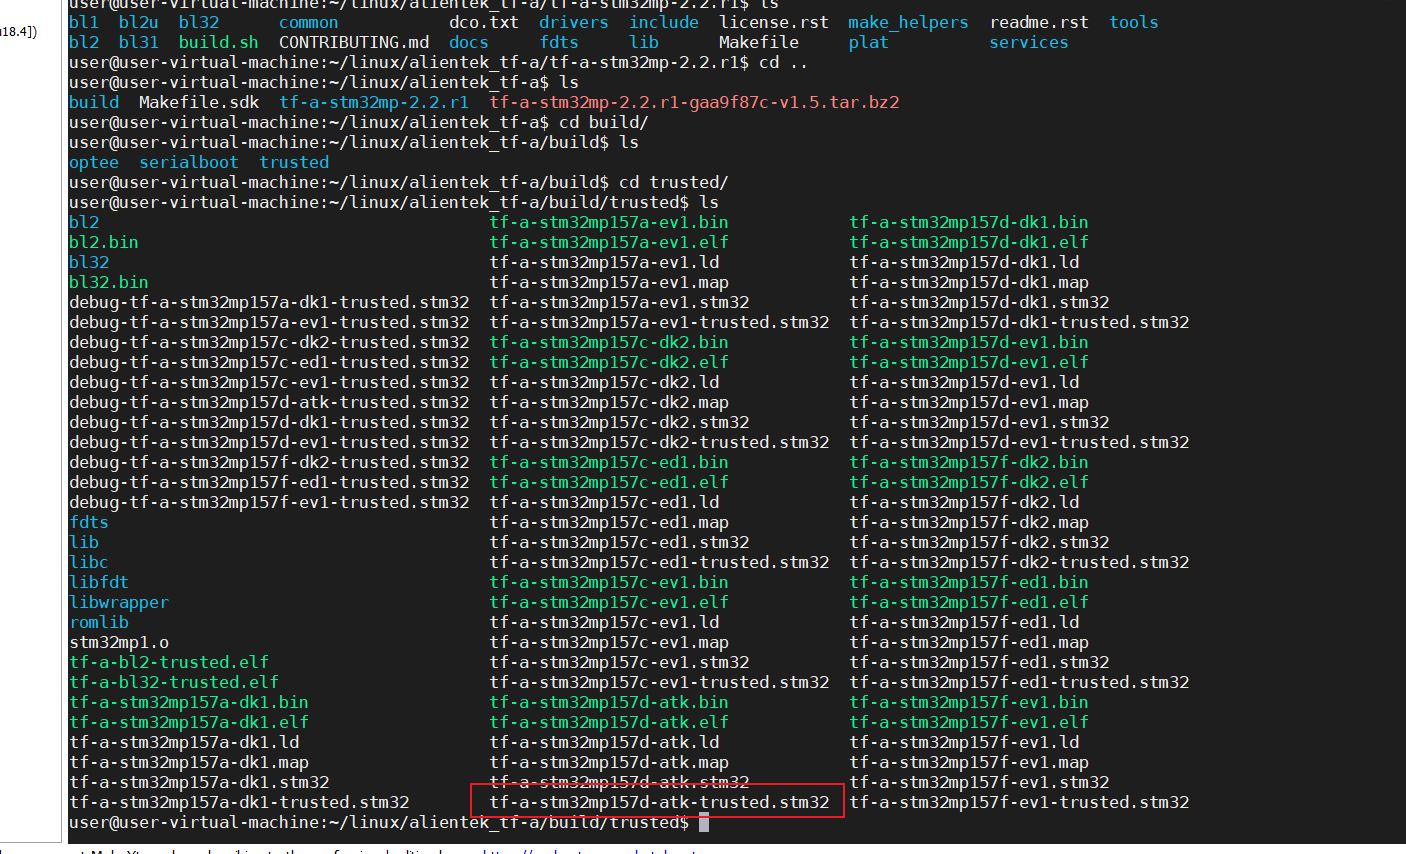Place cursor at the terminal prompt block
Viewport: 1406px width, 854px height.
point(704,822)
